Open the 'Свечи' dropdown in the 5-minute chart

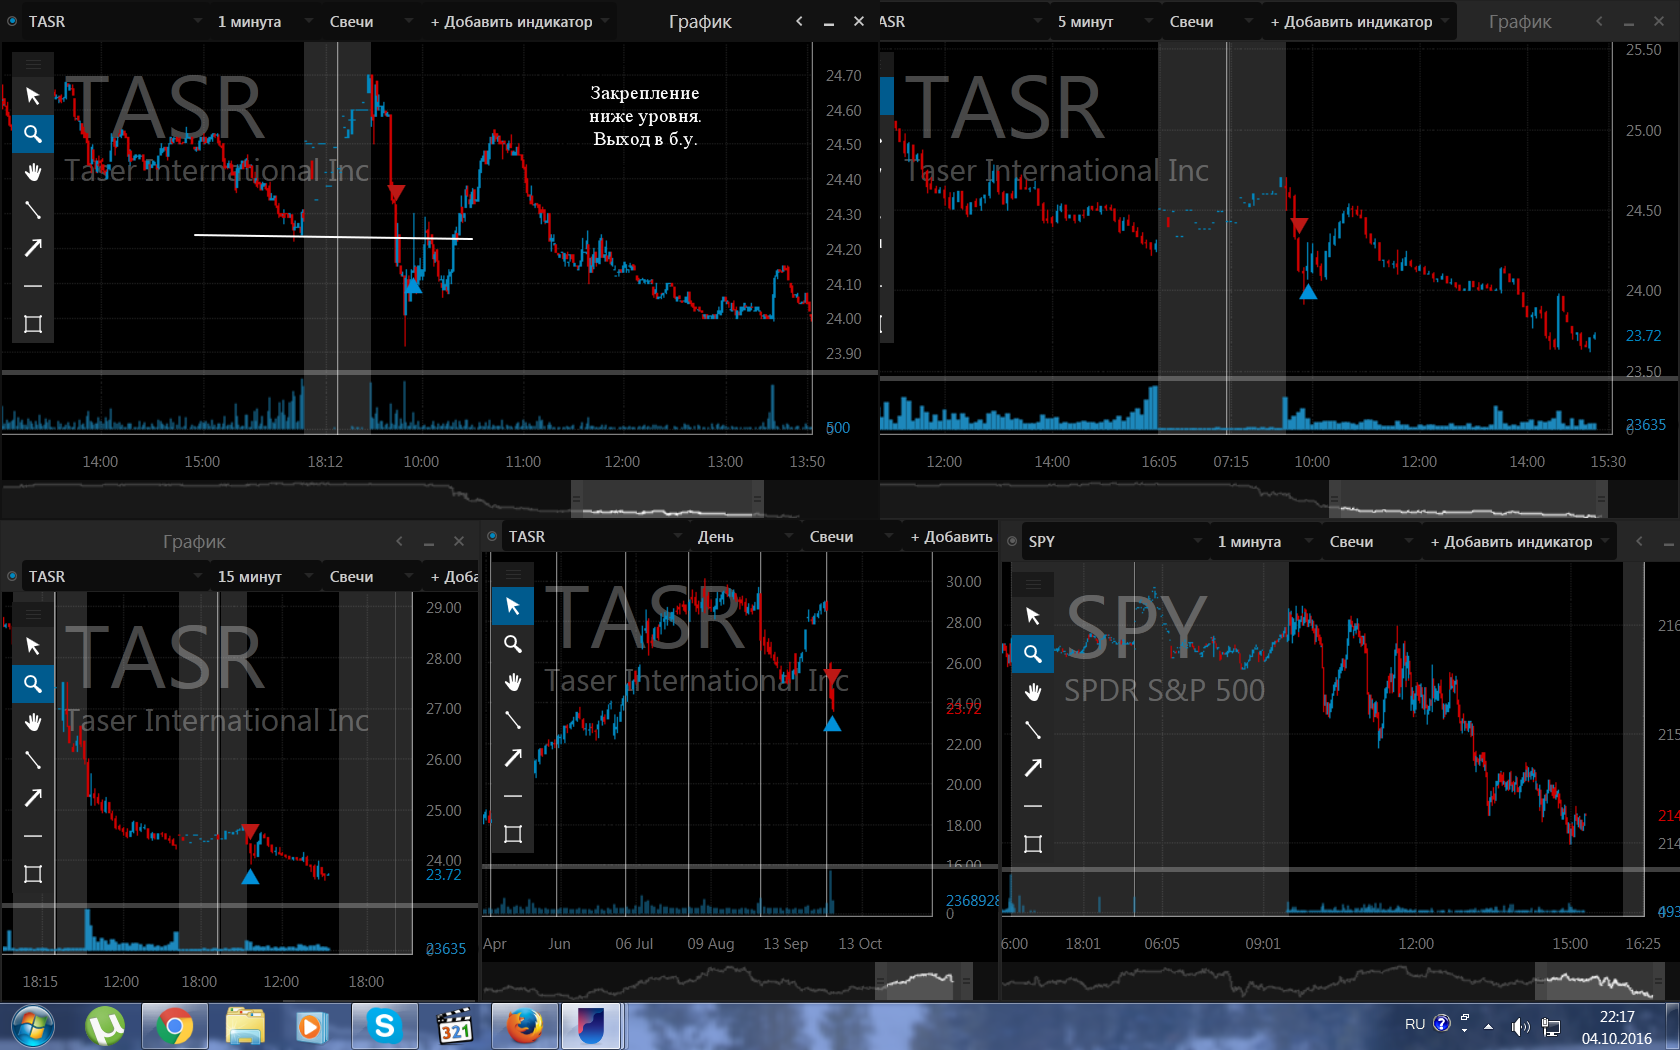tap(1210, 21)
